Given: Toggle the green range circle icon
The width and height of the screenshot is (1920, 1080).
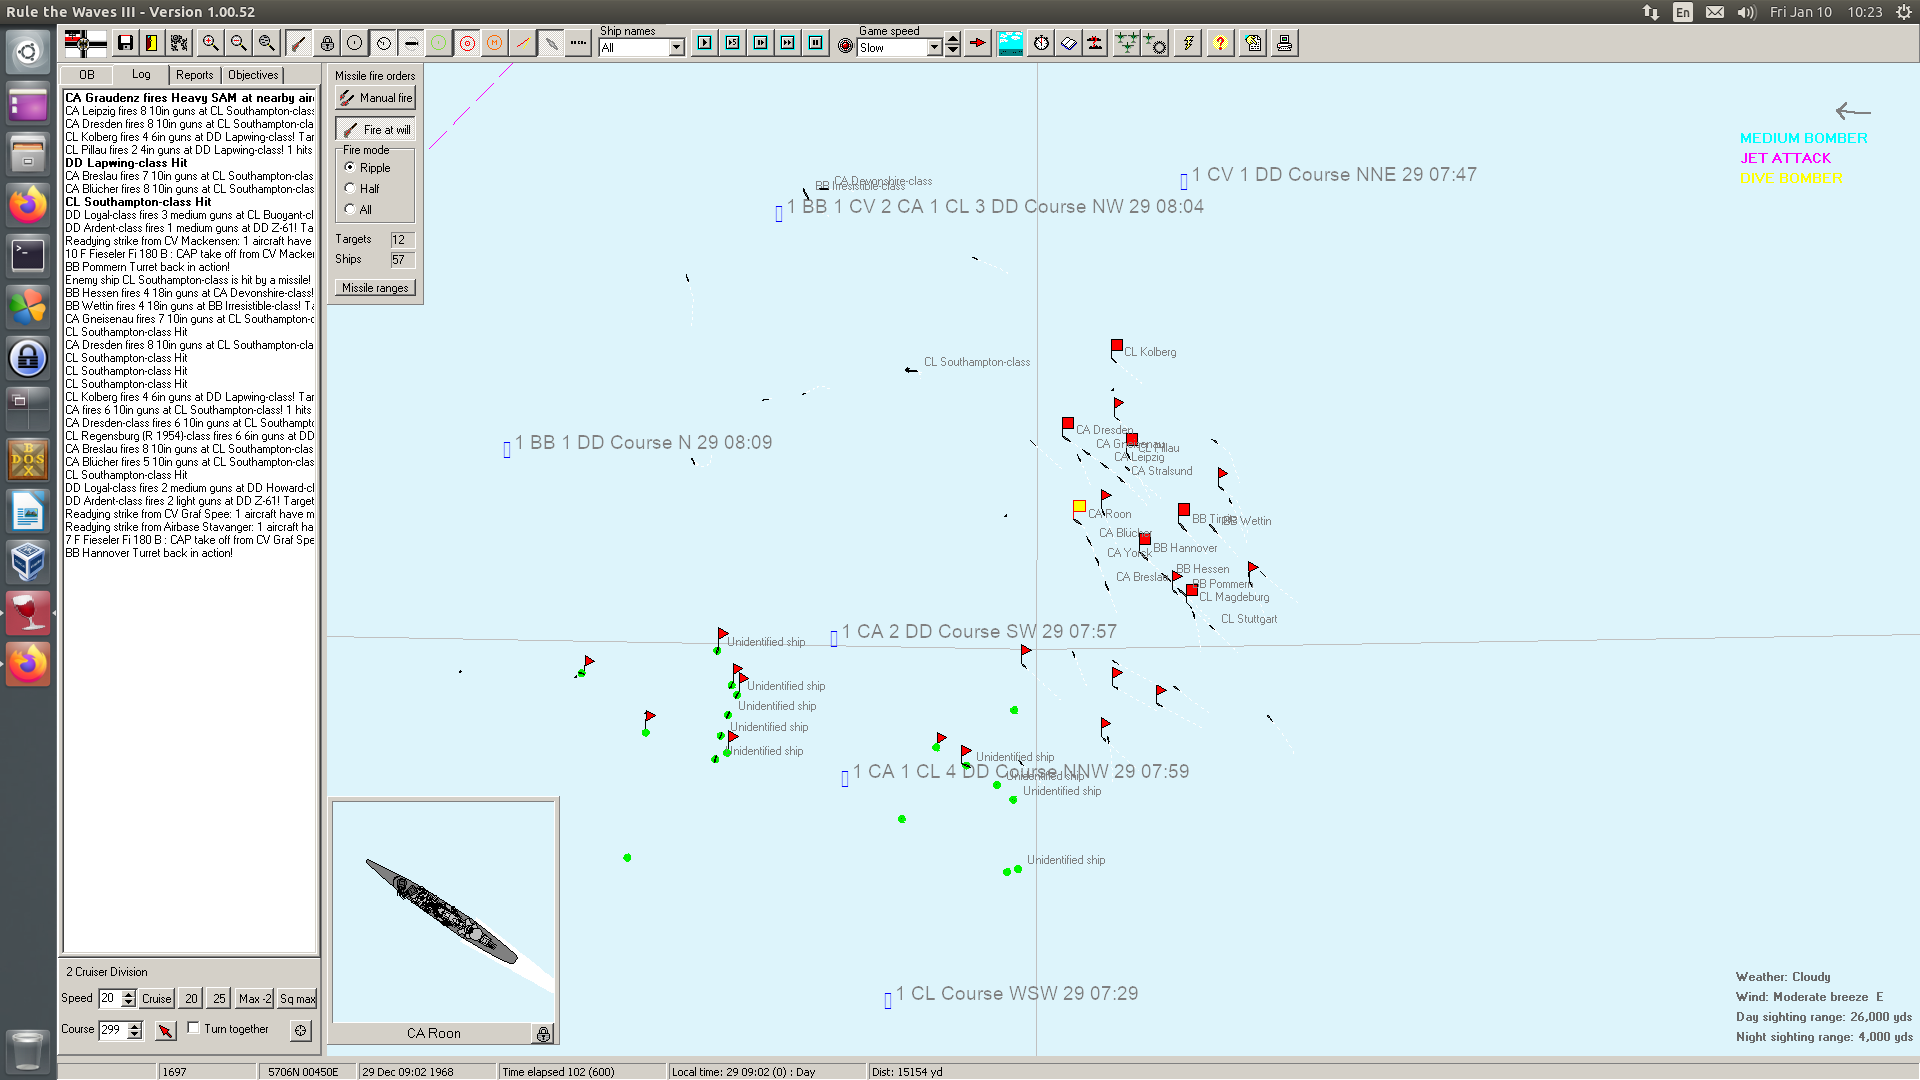Looking at the screenshot, I should point(439,43).
